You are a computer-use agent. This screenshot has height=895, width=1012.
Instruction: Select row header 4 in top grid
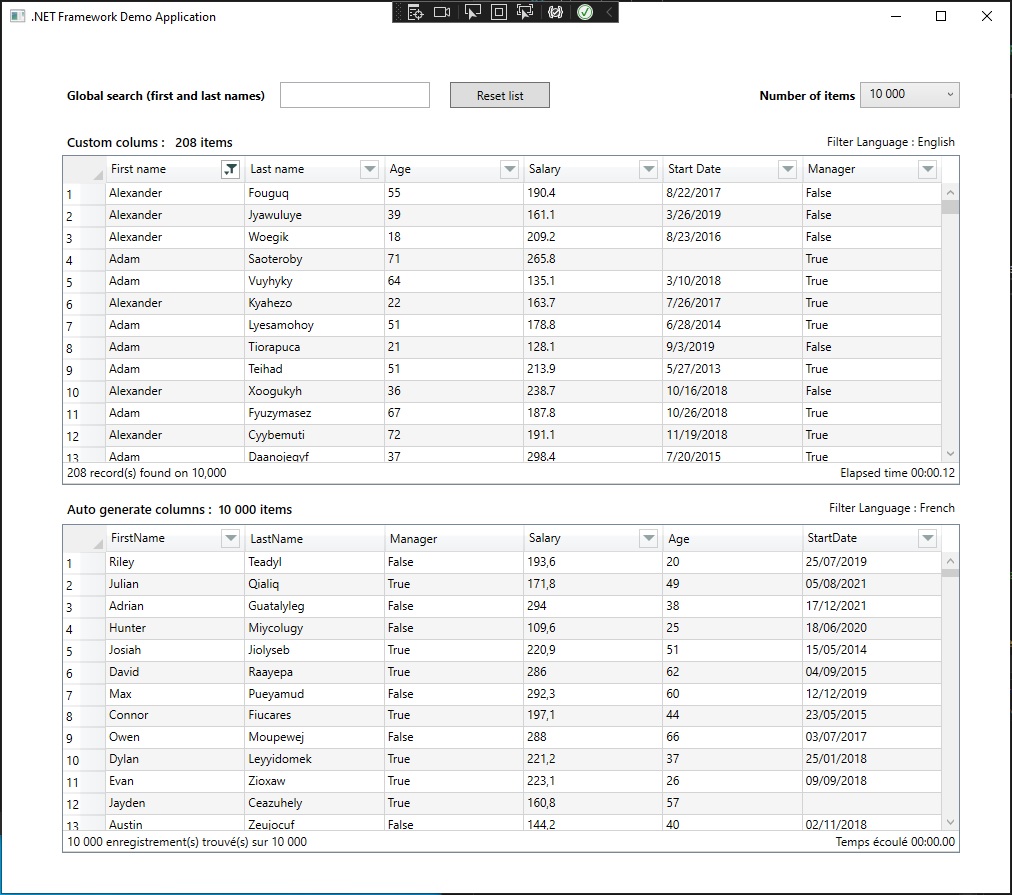coord(84,259)
